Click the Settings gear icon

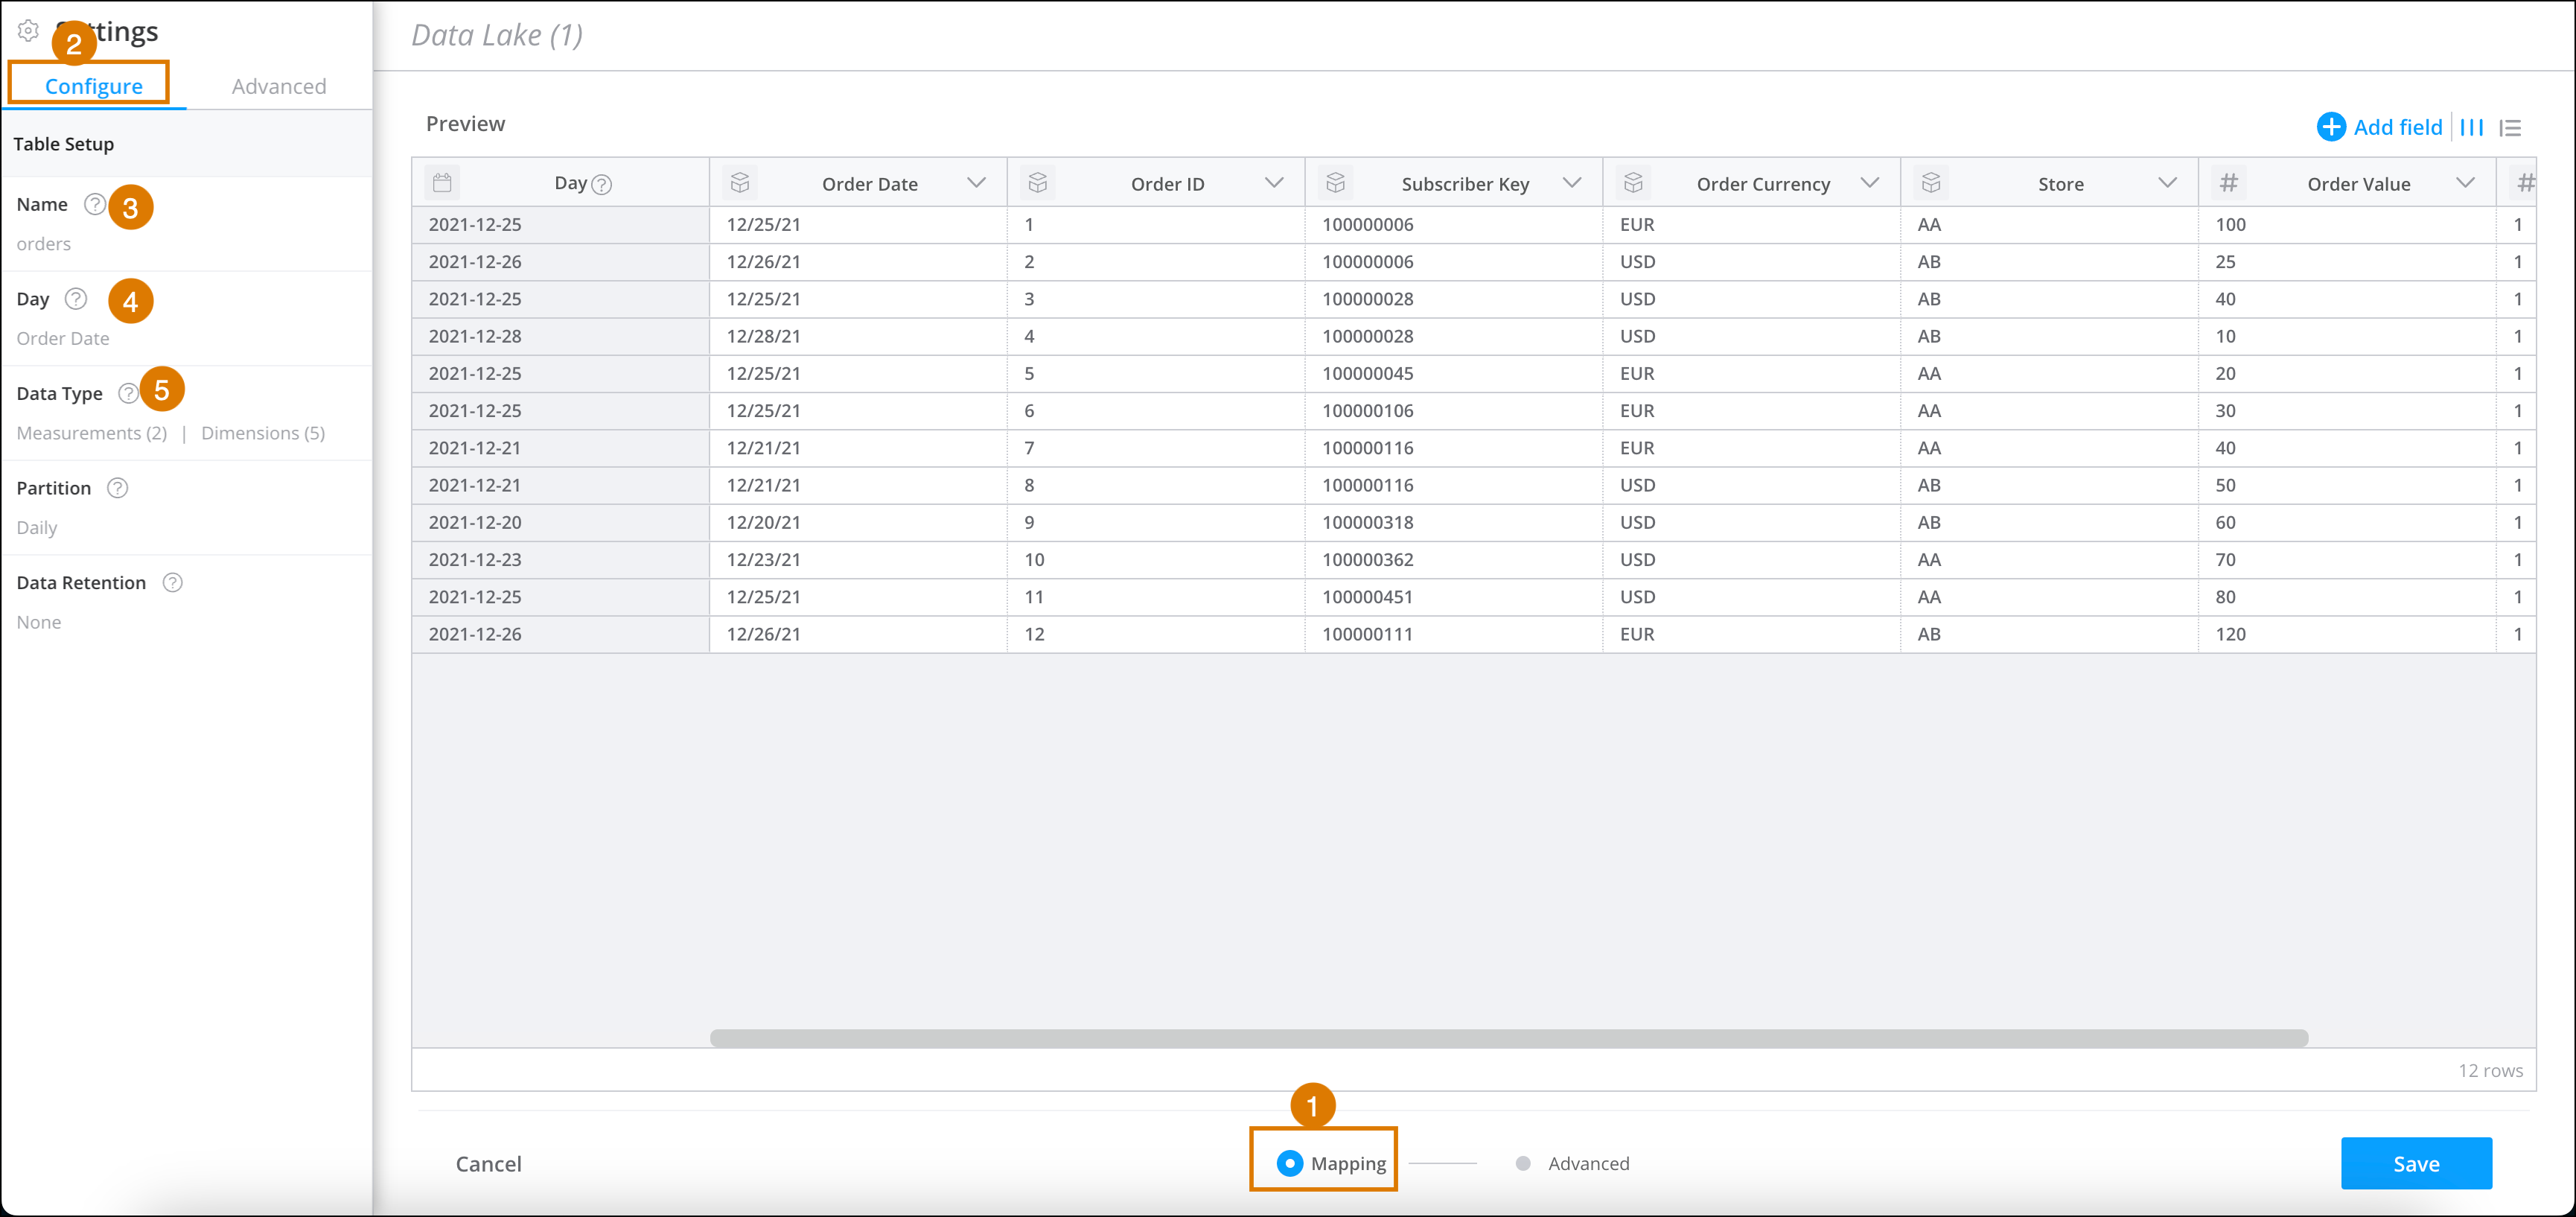pyautogui.click(x=28, y=31)
